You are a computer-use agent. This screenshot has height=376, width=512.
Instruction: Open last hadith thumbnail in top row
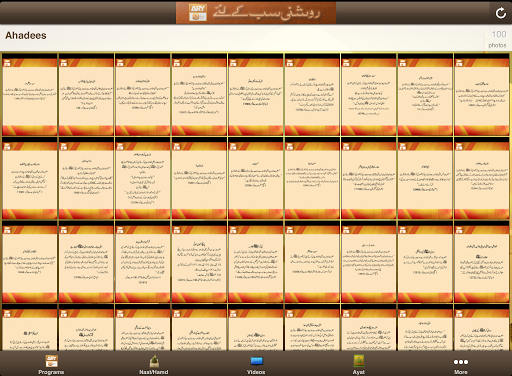481,94
